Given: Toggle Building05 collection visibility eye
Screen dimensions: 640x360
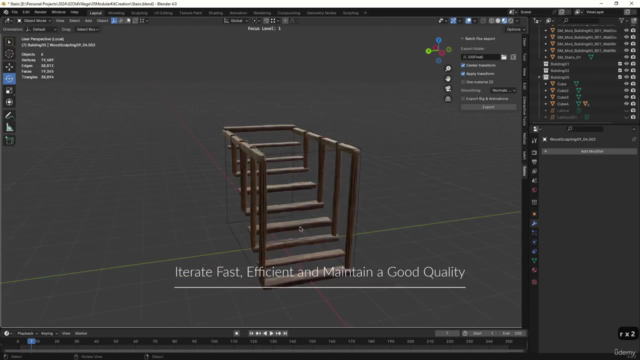Looking at the screenshot, I should click(627, 77).
